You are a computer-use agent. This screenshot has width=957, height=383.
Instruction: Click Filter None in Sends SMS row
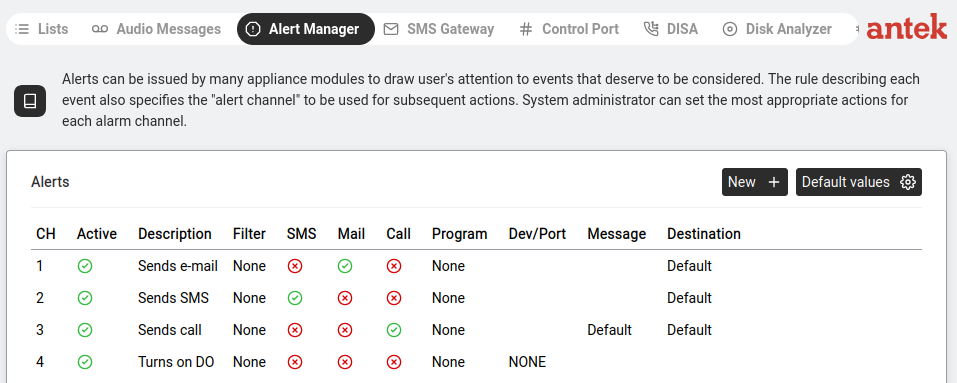pos(249,298)
